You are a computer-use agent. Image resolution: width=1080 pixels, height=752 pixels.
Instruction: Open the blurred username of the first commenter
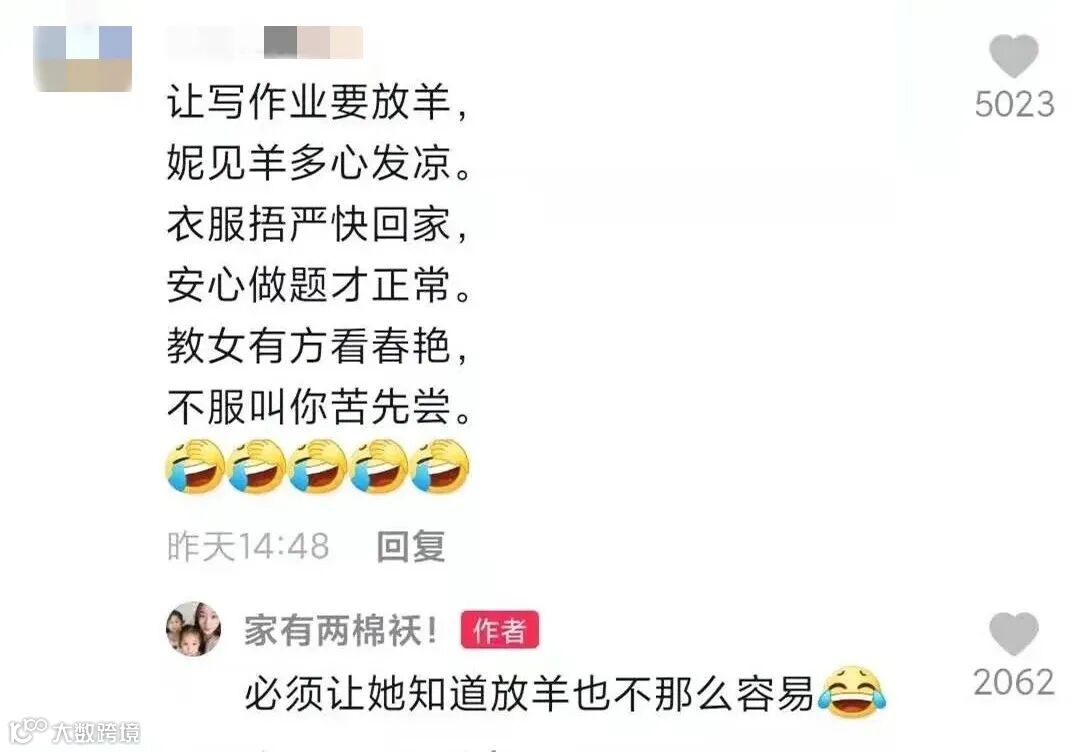click(264, 43)
